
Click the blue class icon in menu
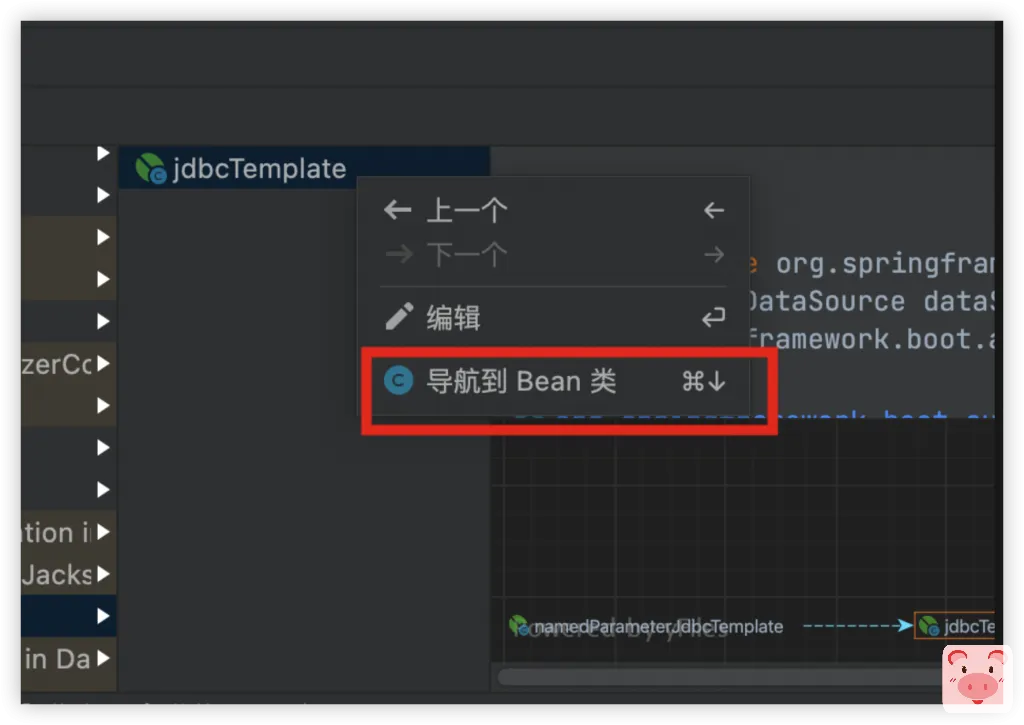398,381
